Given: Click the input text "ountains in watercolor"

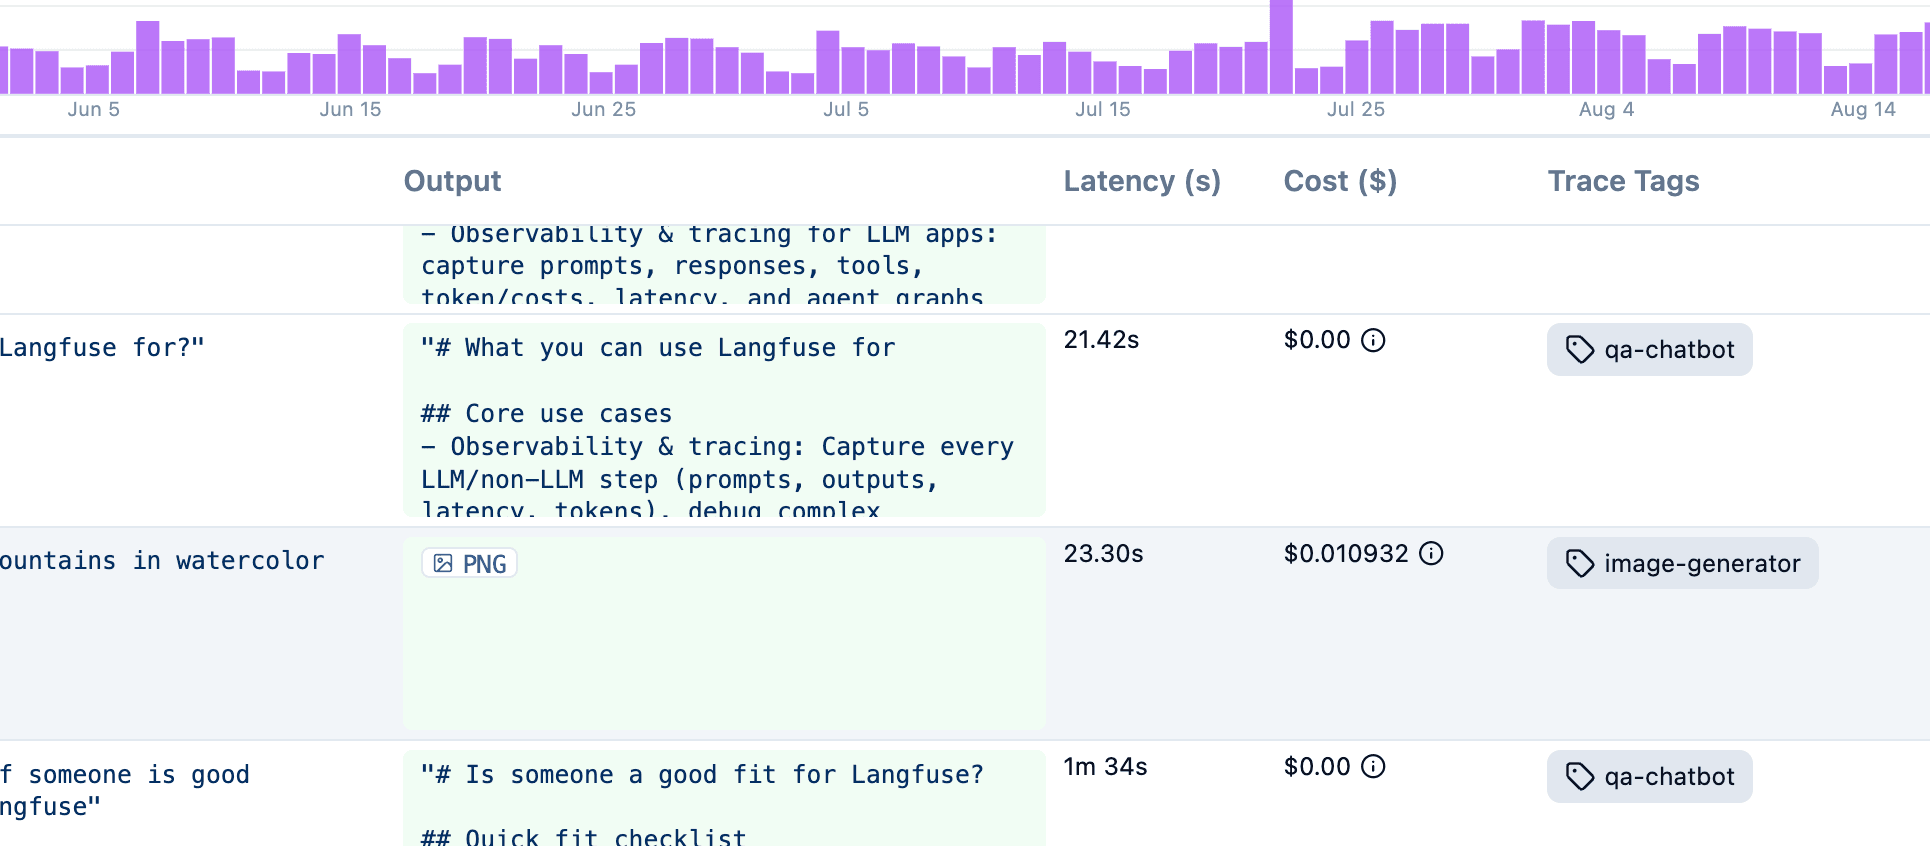Looking at the screenshot, I should click(162, 560).
